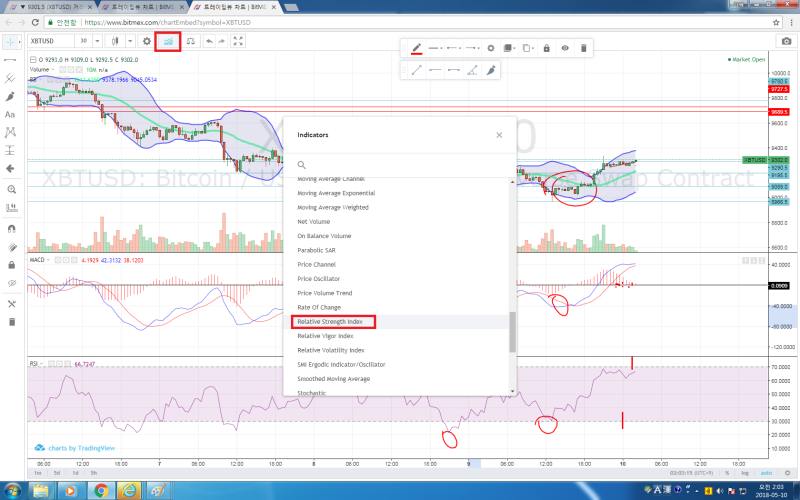Expand the Volume indicator legend dropdown
Viewport: 800px width, 500px height.
click(x=53, y=69)
